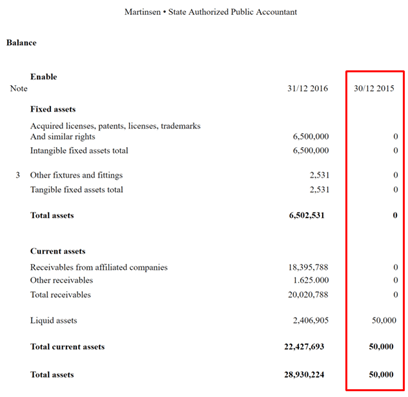
Task: Select 50,000 in the Liquid assets row
Action: click(384, 321)
